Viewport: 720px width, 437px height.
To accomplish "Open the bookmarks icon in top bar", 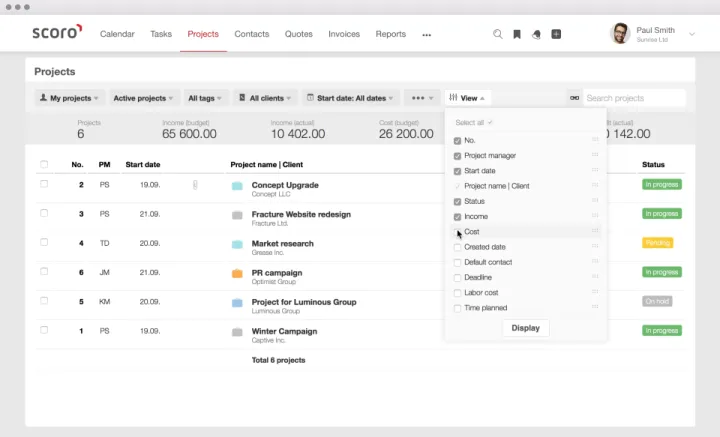I will pos(517,34).
